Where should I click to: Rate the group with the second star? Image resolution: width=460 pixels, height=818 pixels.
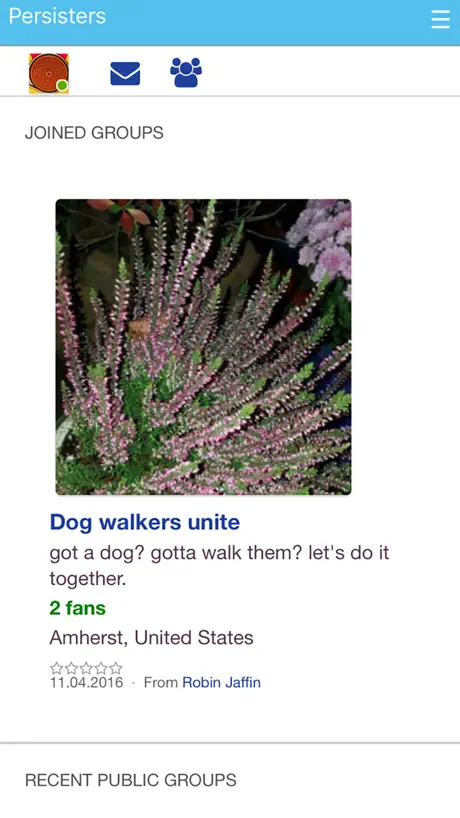tap(71, 668)
